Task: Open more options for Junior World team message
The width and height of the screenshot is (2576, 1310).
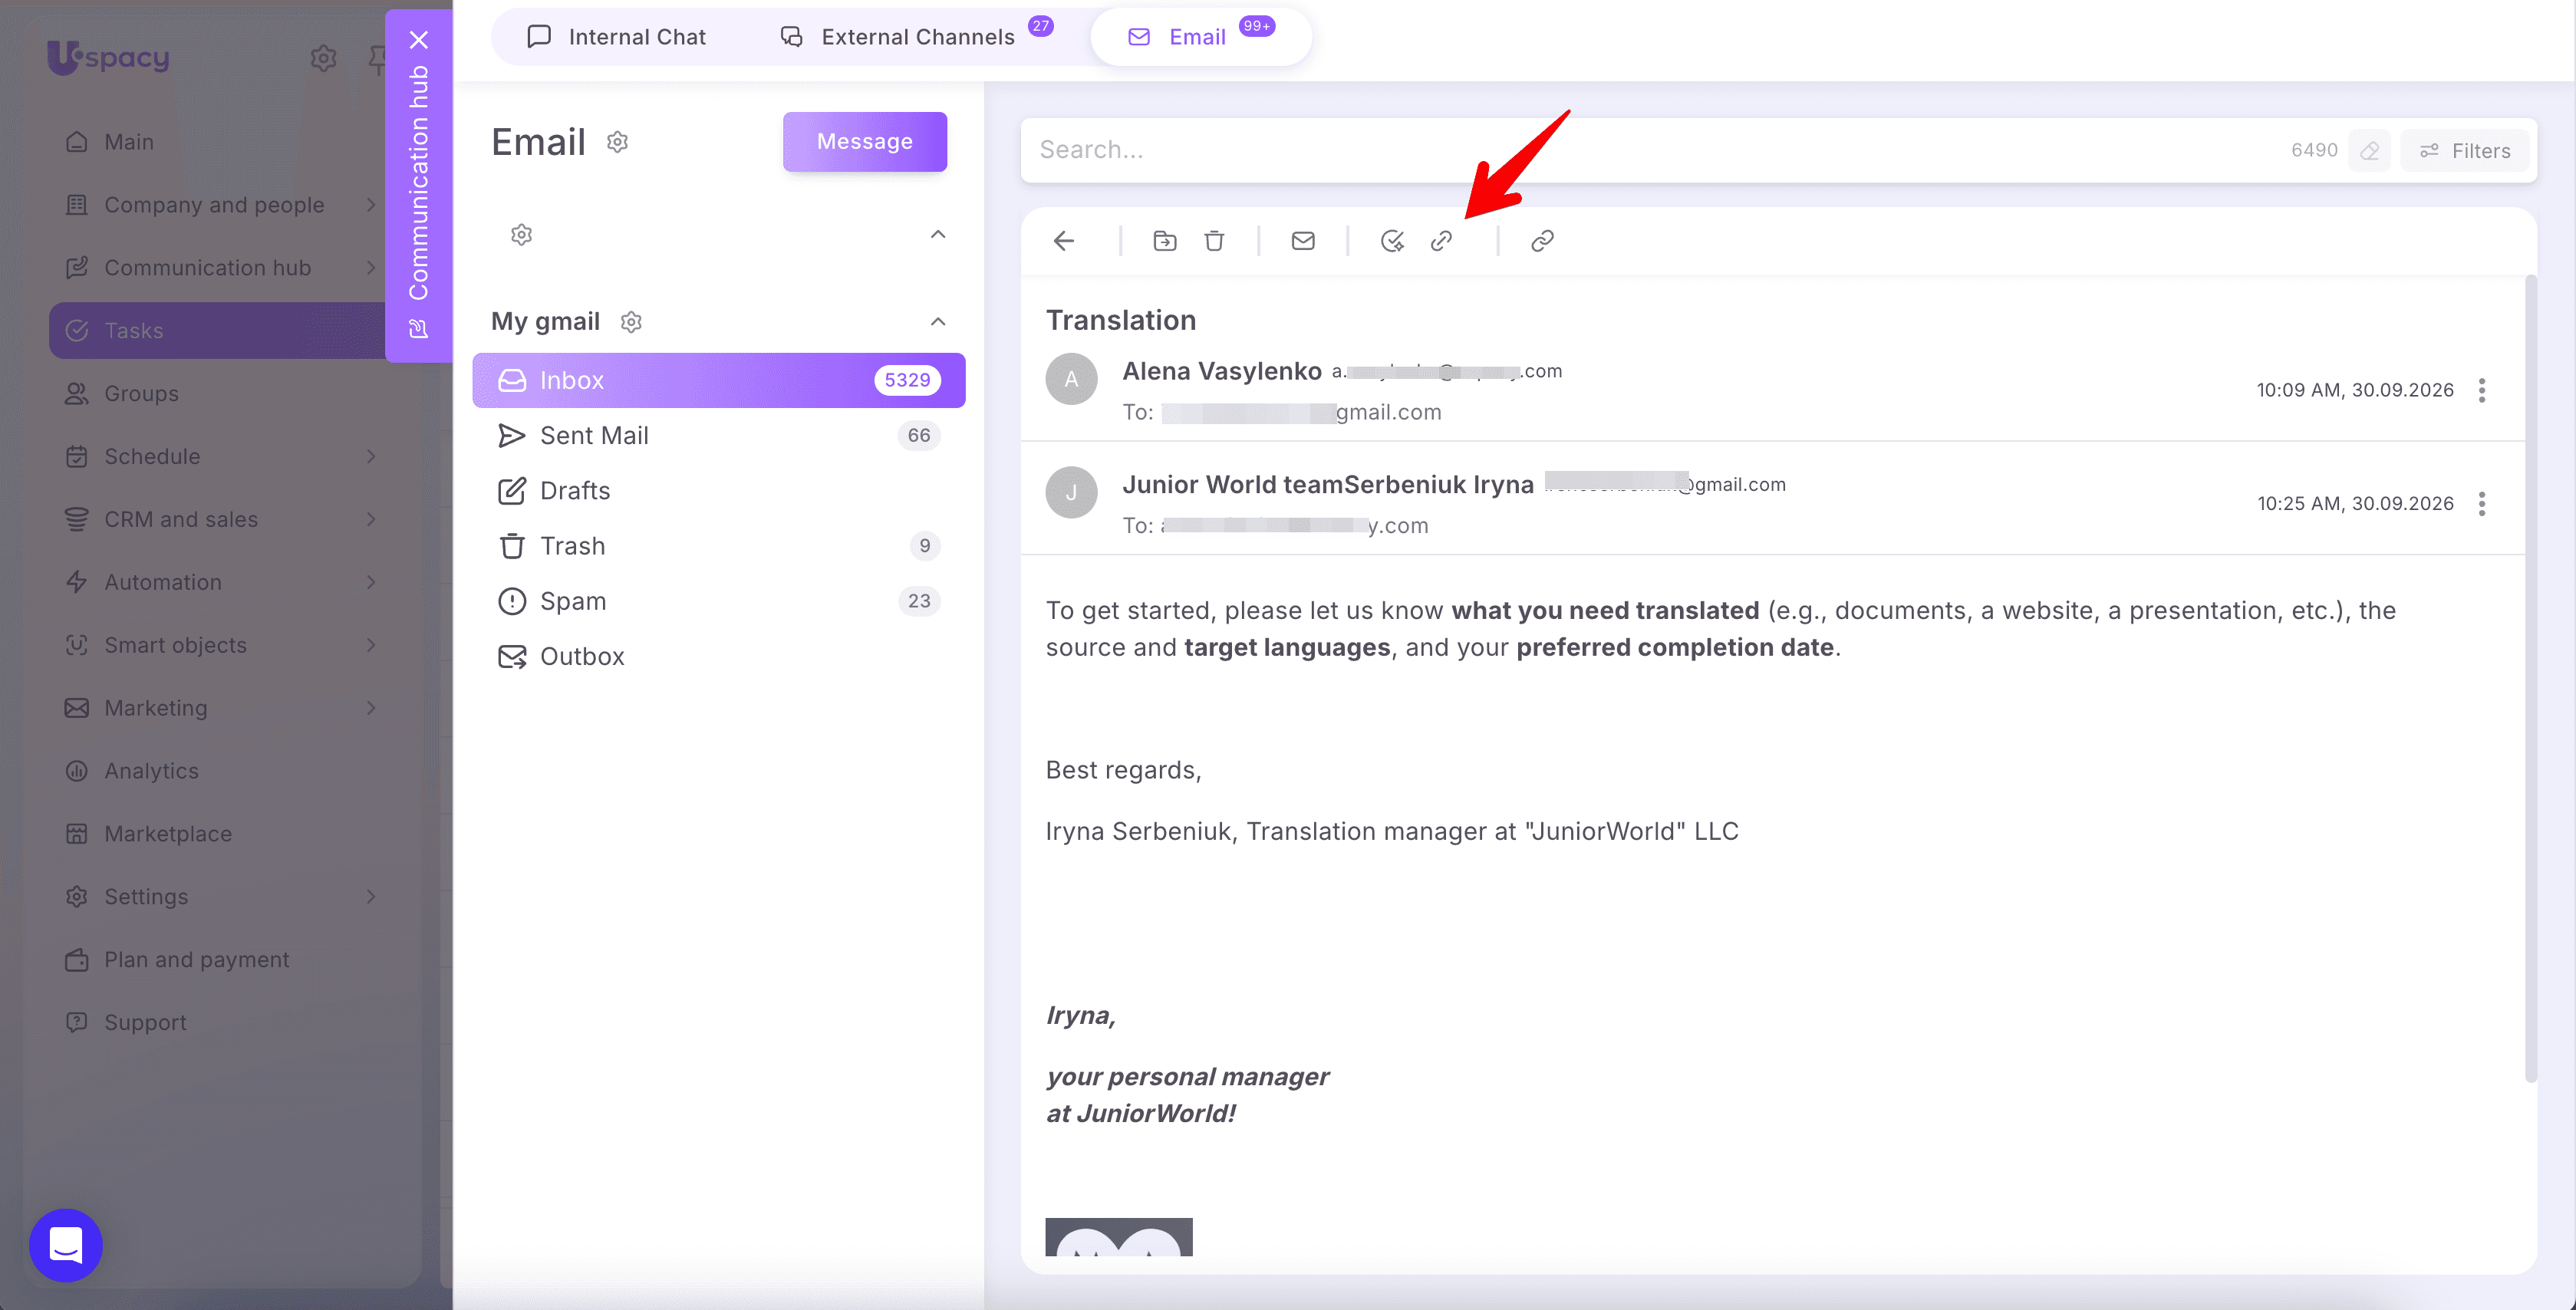Action: tap(2482, 504)
